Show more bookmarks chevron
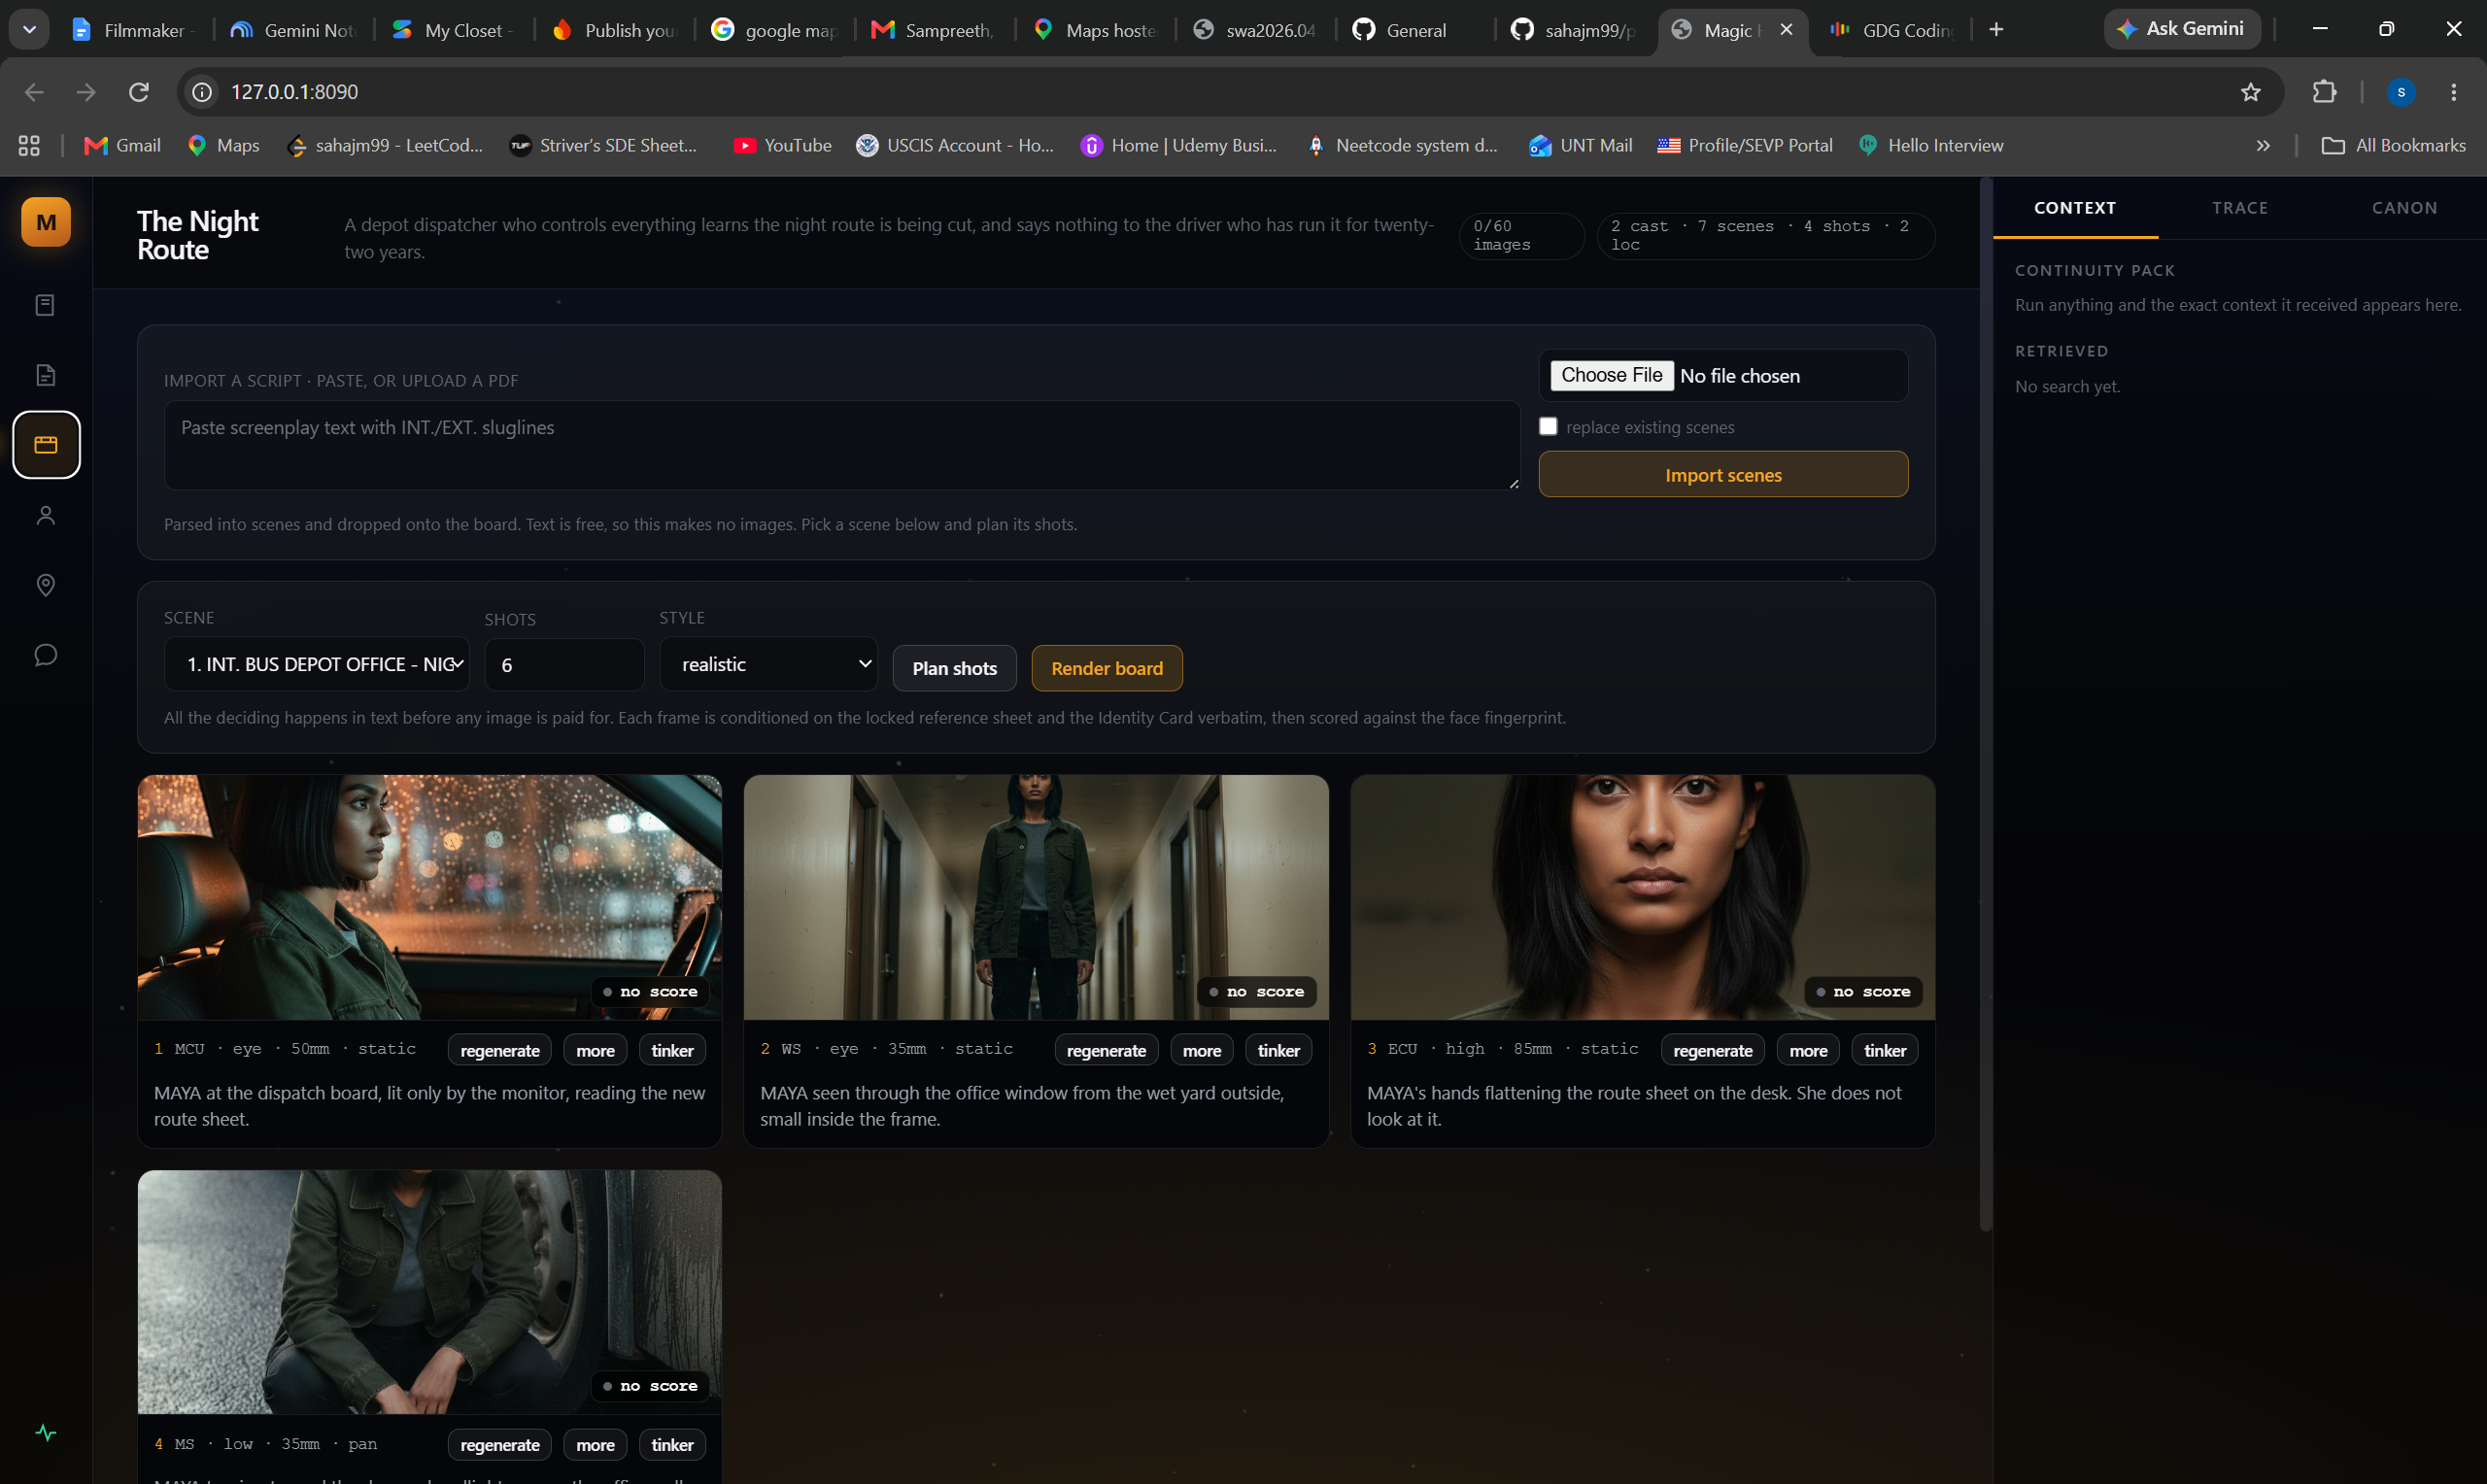Viewport: 2487px width, 1484px height. [2263, 146]
